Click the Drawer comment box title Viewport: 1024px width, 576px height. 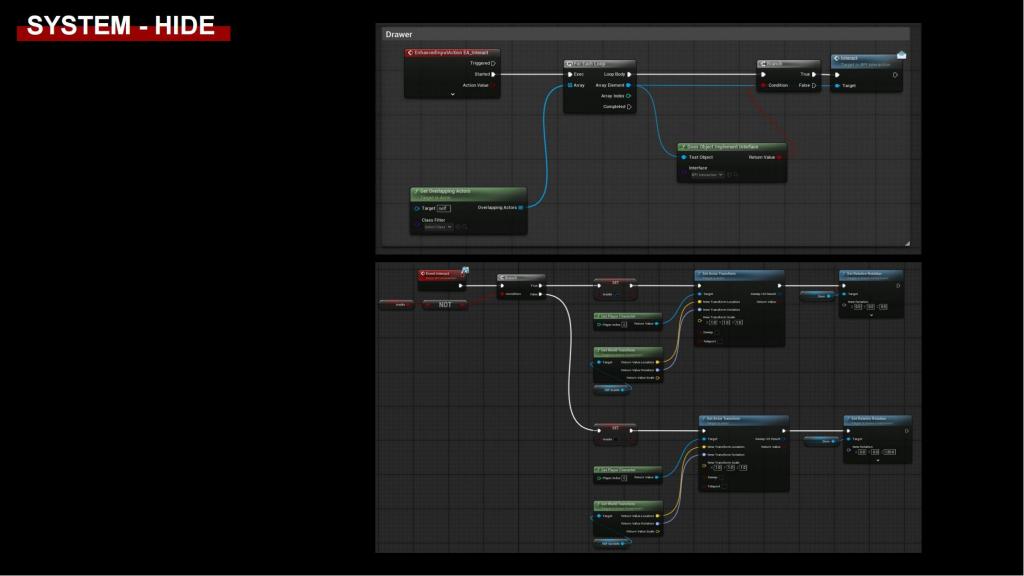[x=399, y=35]
